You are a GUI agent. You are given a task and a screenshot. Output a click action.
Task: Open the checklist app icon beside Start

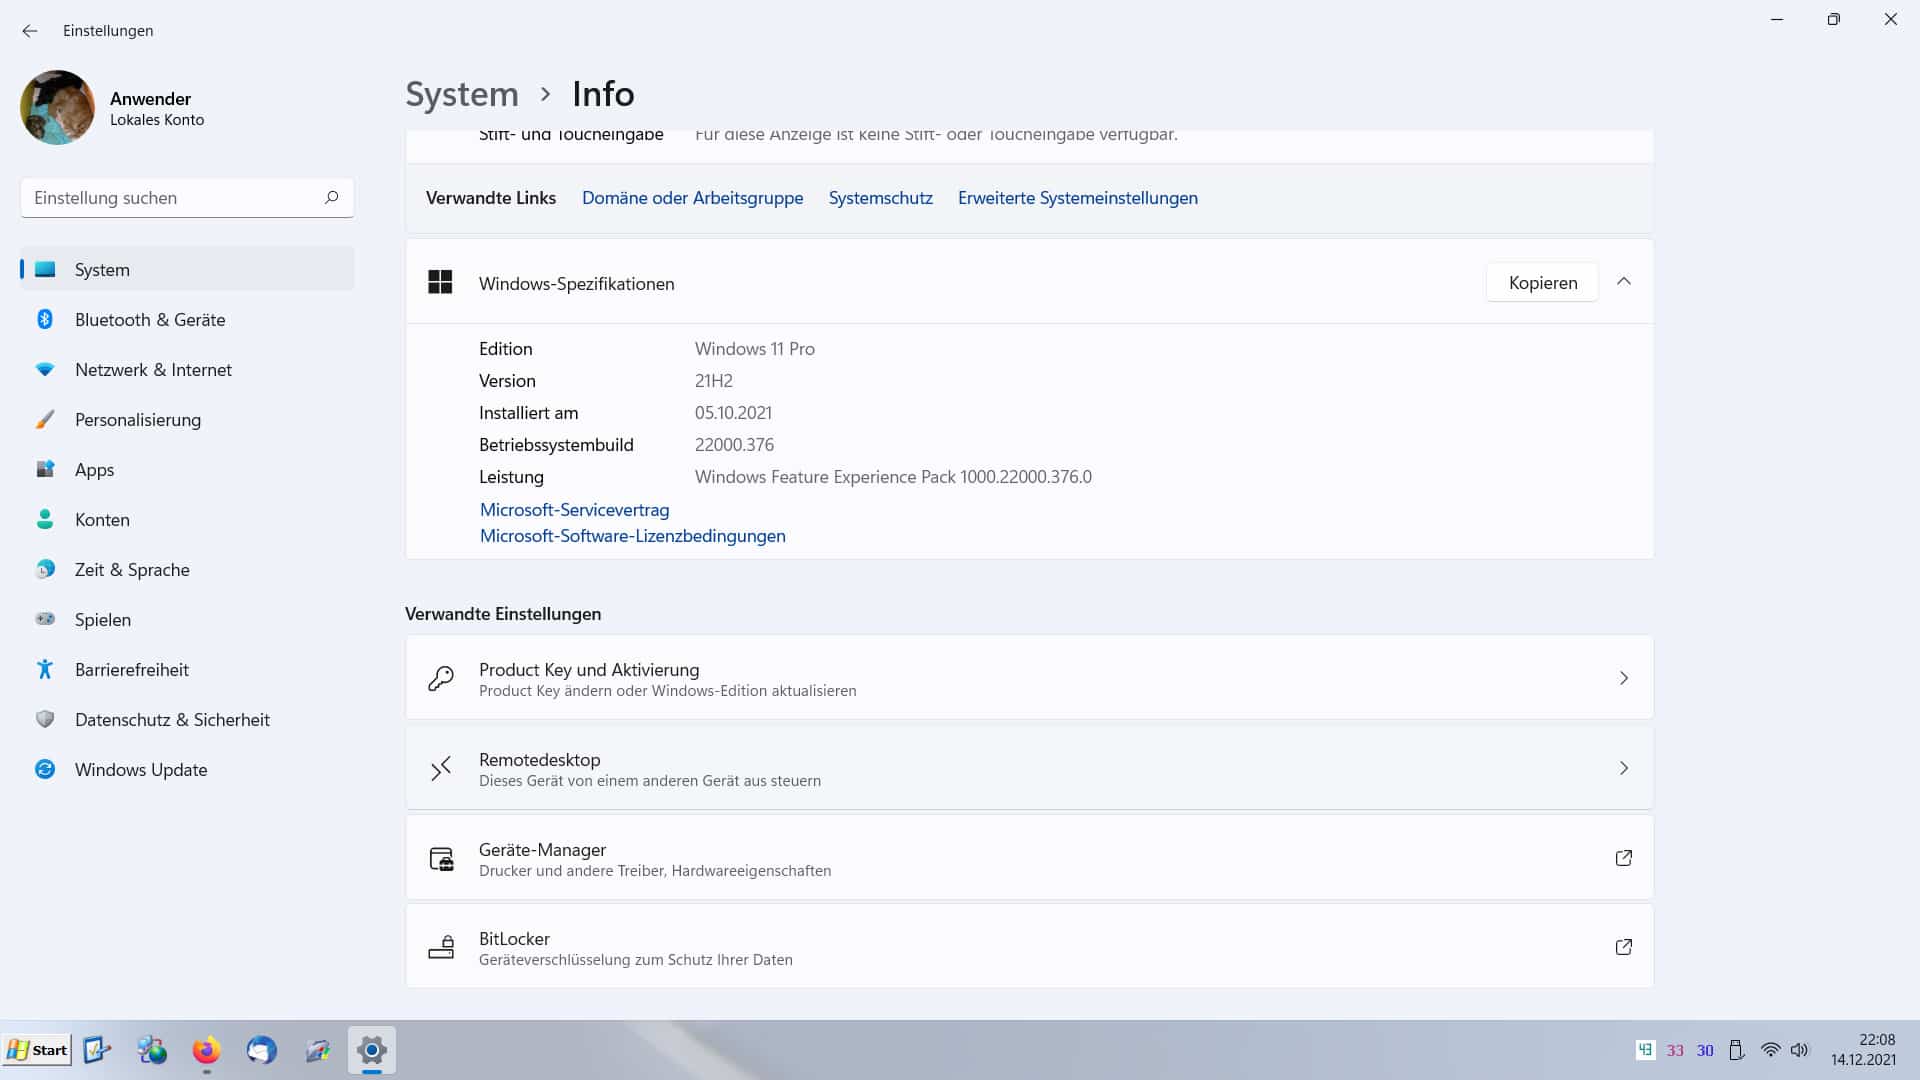(x=97, y=1050)
